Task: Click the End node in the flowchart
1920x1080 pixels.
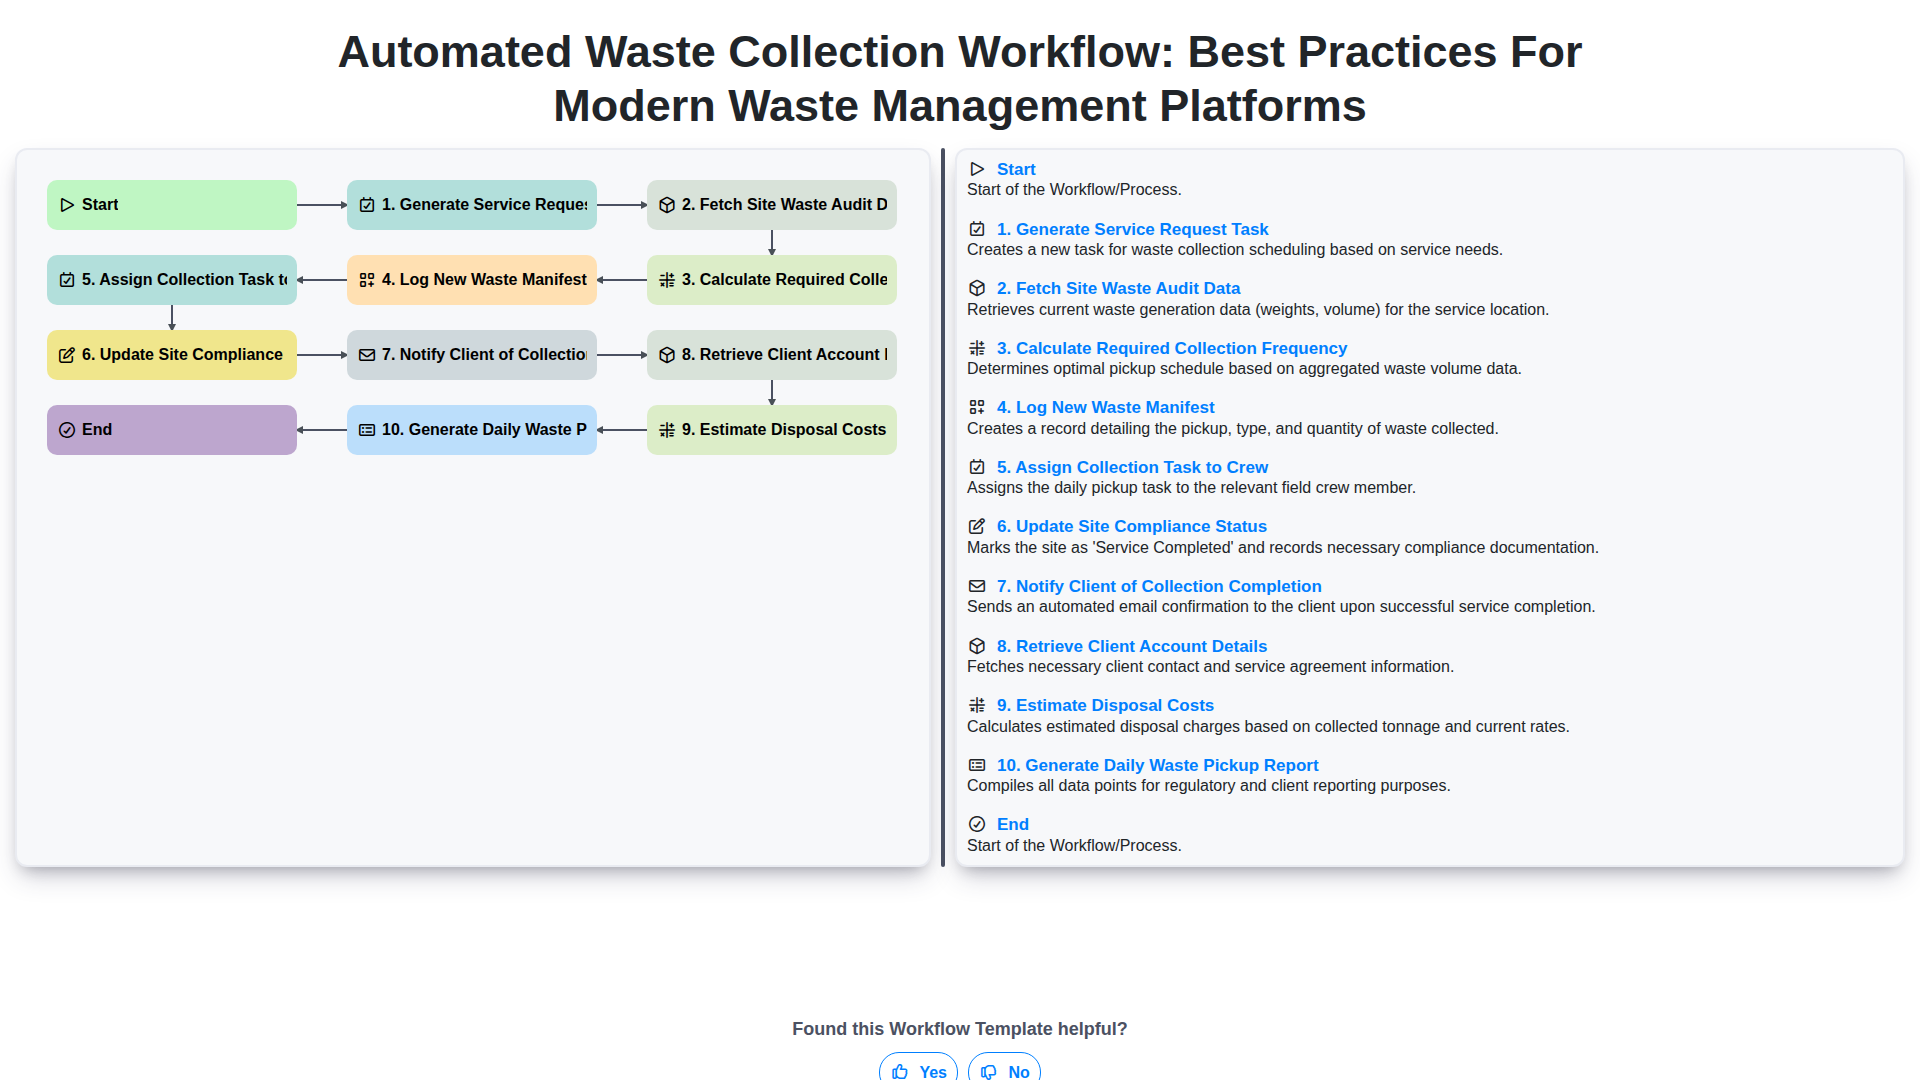Action: [171, 429]
